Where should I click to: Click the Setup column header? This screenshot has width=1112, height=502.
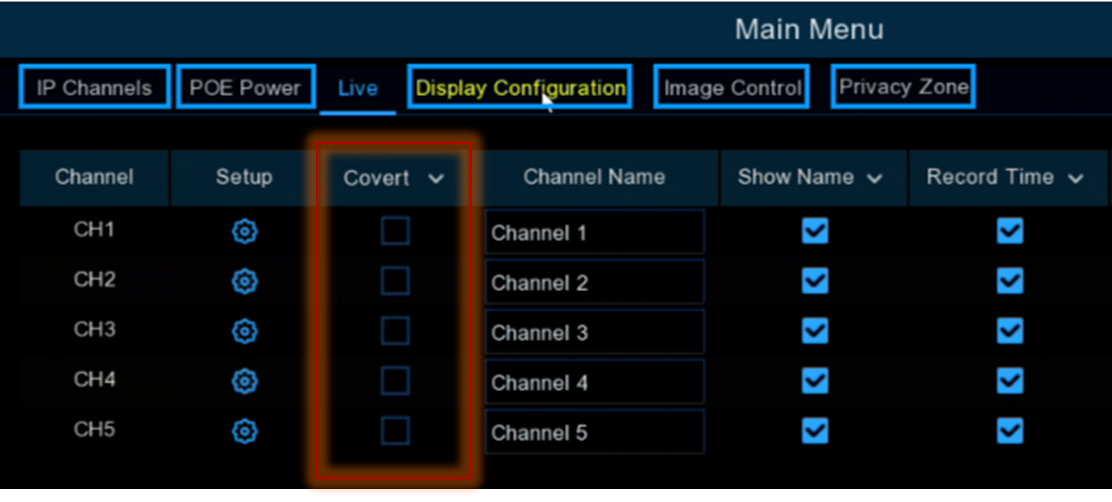click(244, 177)
